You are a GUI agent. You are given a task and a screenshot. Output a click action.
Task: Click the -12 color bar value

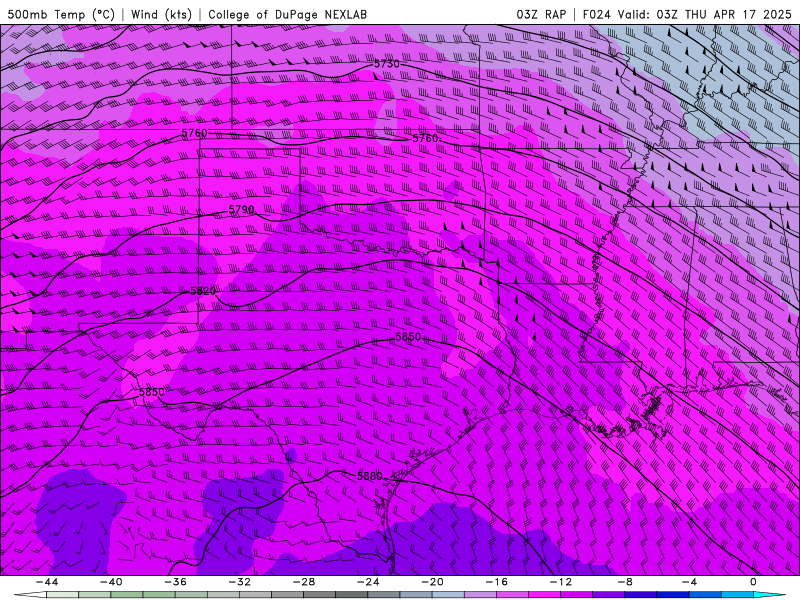(561, 582)
